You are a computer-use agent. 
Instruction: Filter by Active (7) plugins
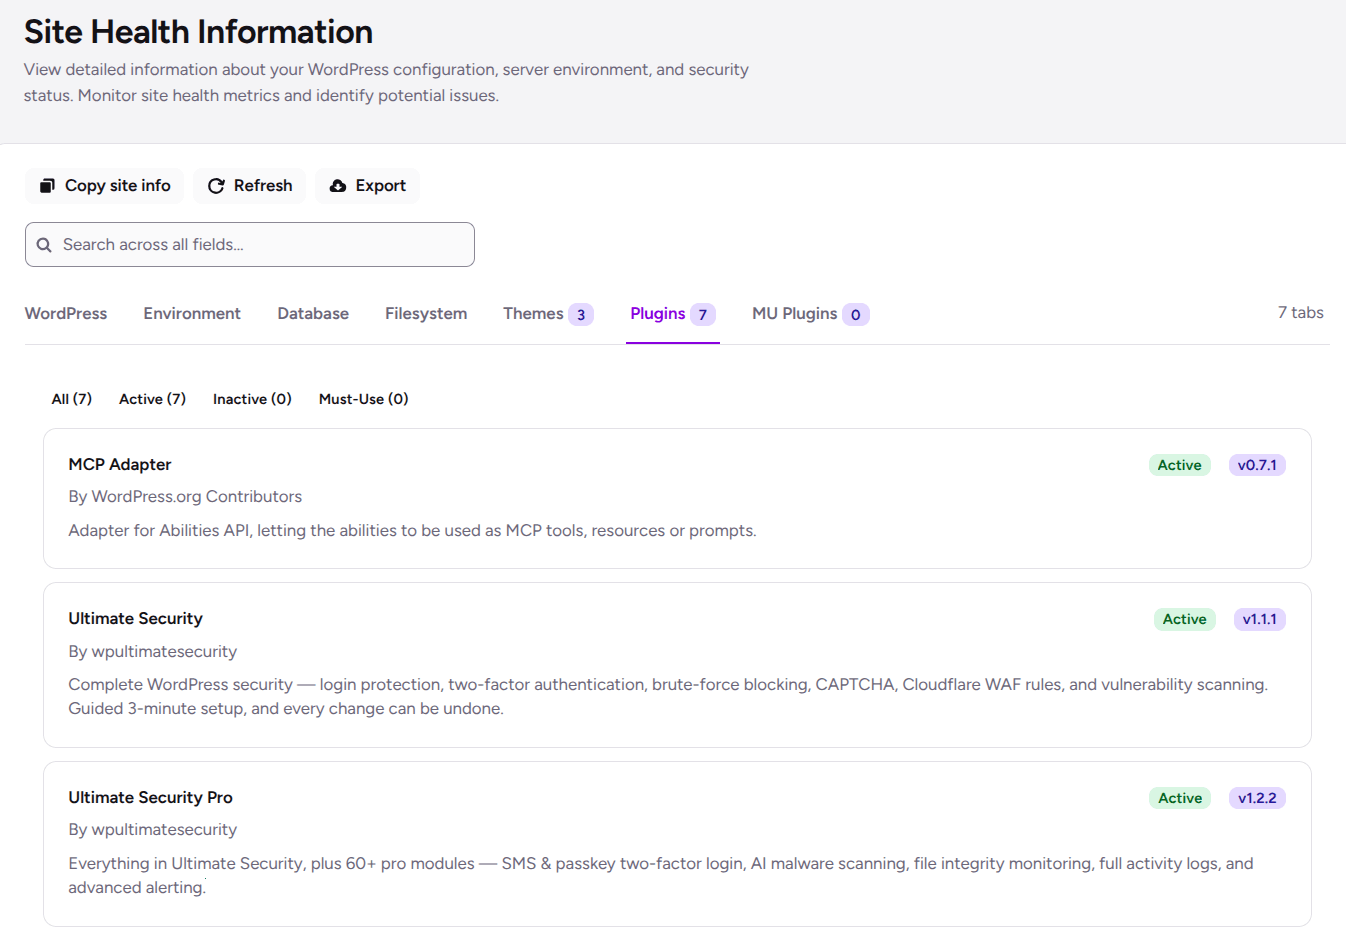[x=152, y=399]
